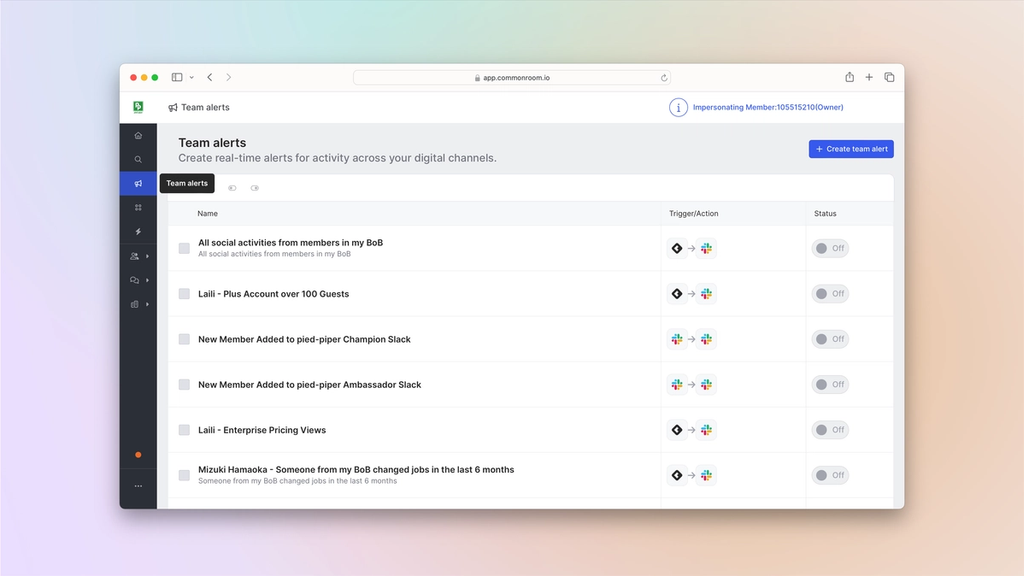This screenshot has width=1024, height=576.
Task: Click the Impersonating Member link
Action: coord(767,107)
